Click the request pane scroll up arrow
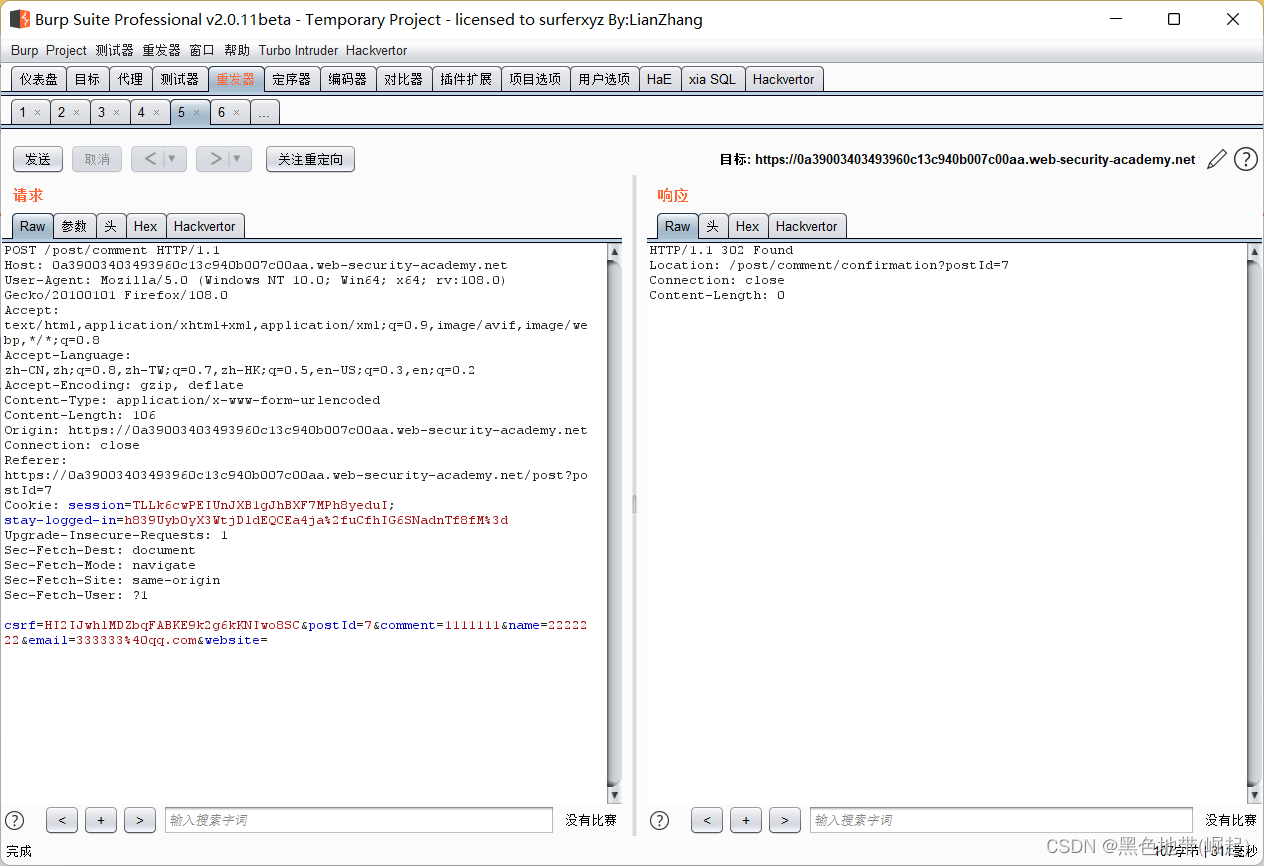1264x866 pixels. click(x=615, y=252)
